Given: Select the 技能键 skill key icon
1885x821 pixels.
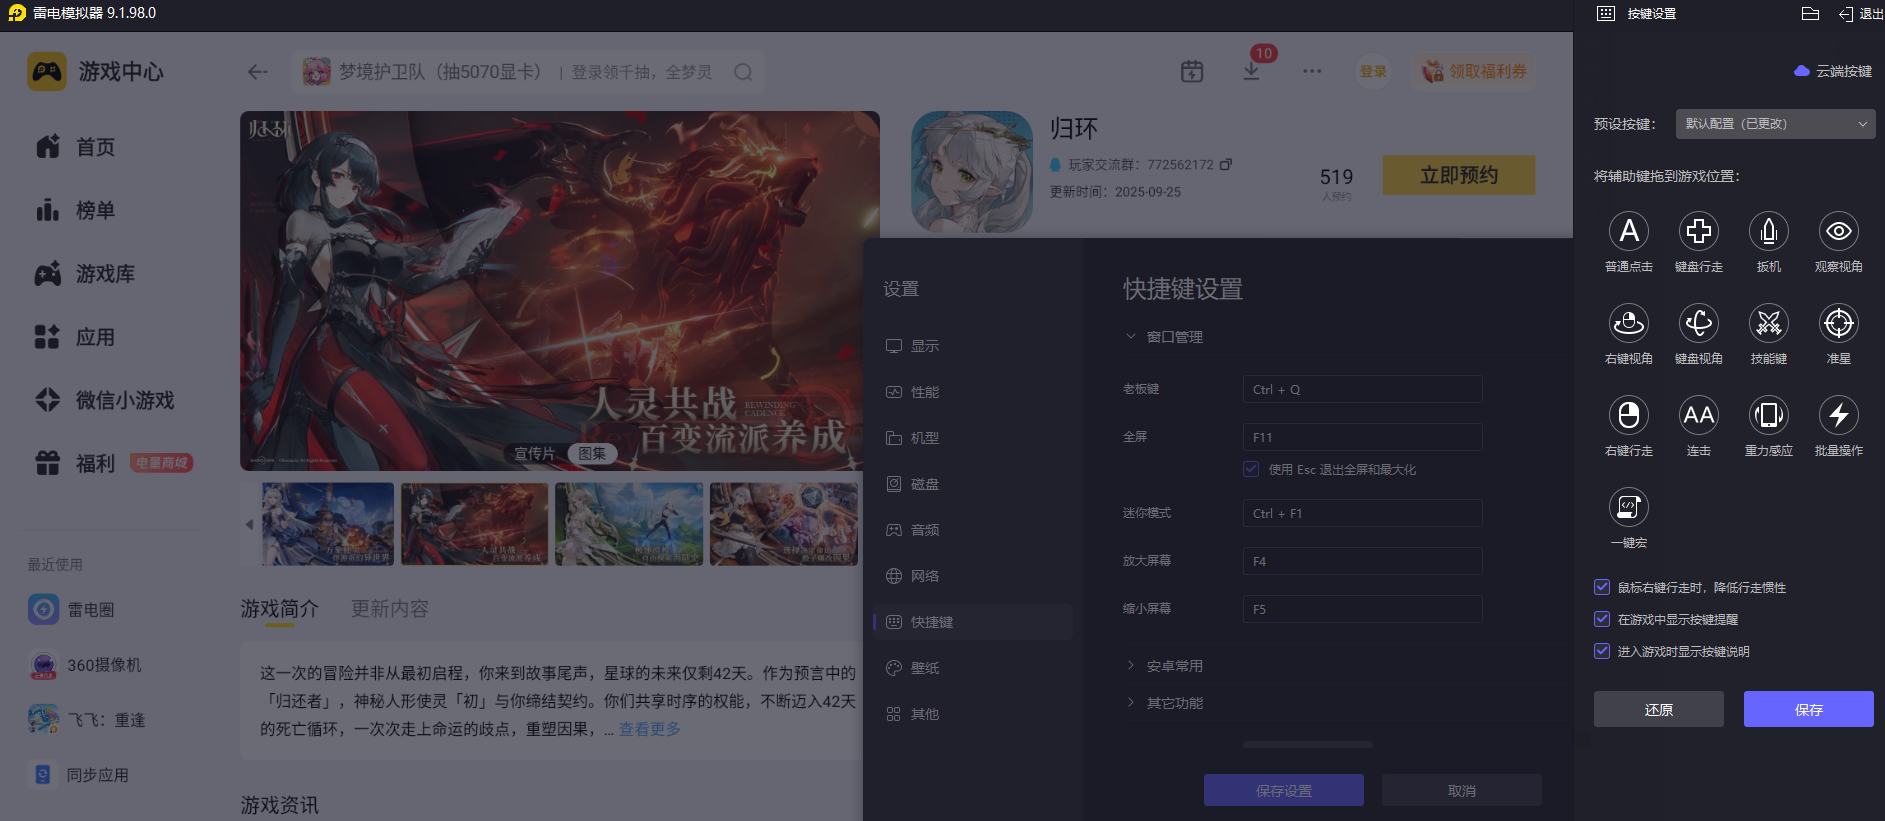Looking at the screenshot, I should click(1768, 323).
